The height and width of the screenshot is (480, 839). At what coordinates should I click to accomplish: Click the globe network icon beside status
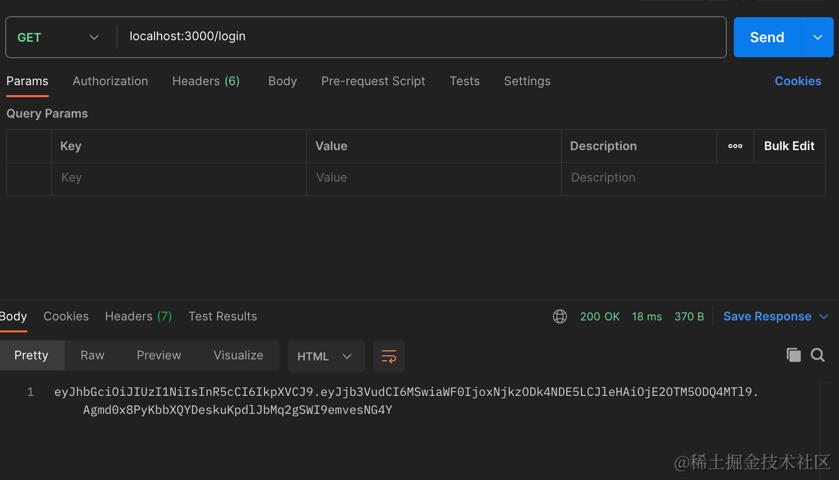coord(560,316)
